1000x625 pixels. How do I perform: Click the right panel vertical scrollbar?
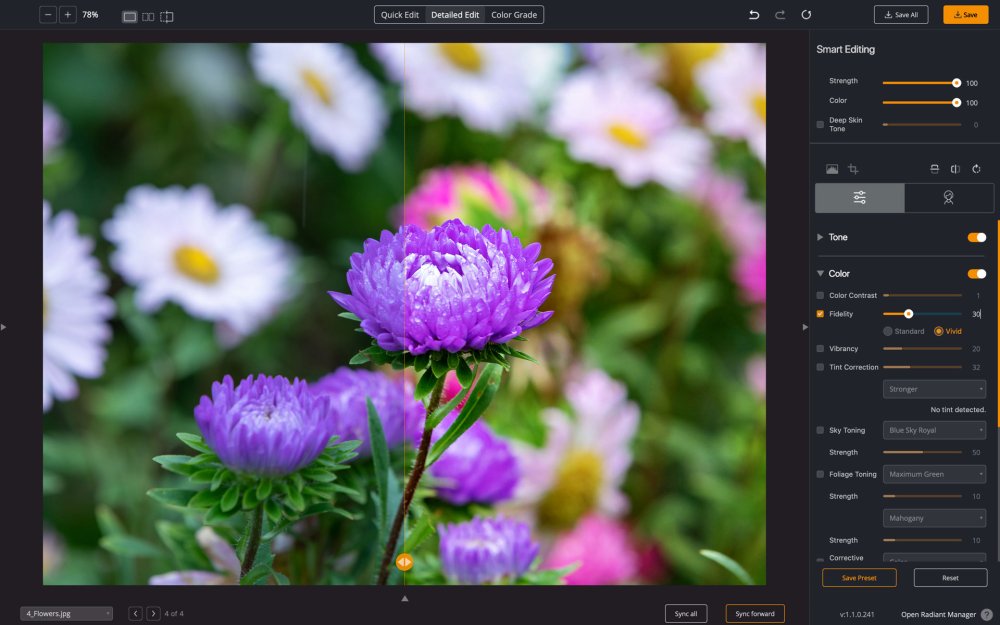(x=998, y=324)
